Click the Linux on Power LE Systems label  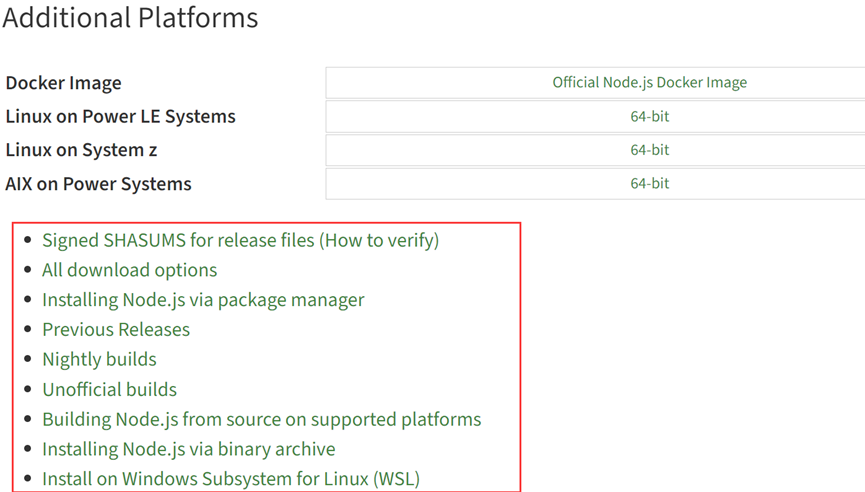click(120, 117)
